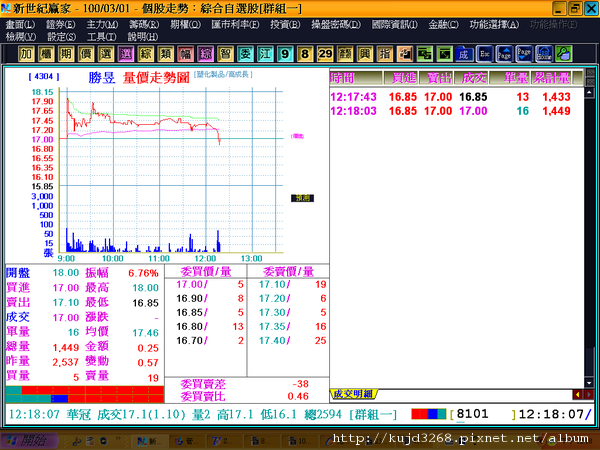
Task: Click the 賣出 column header
Action: [436, 78]
